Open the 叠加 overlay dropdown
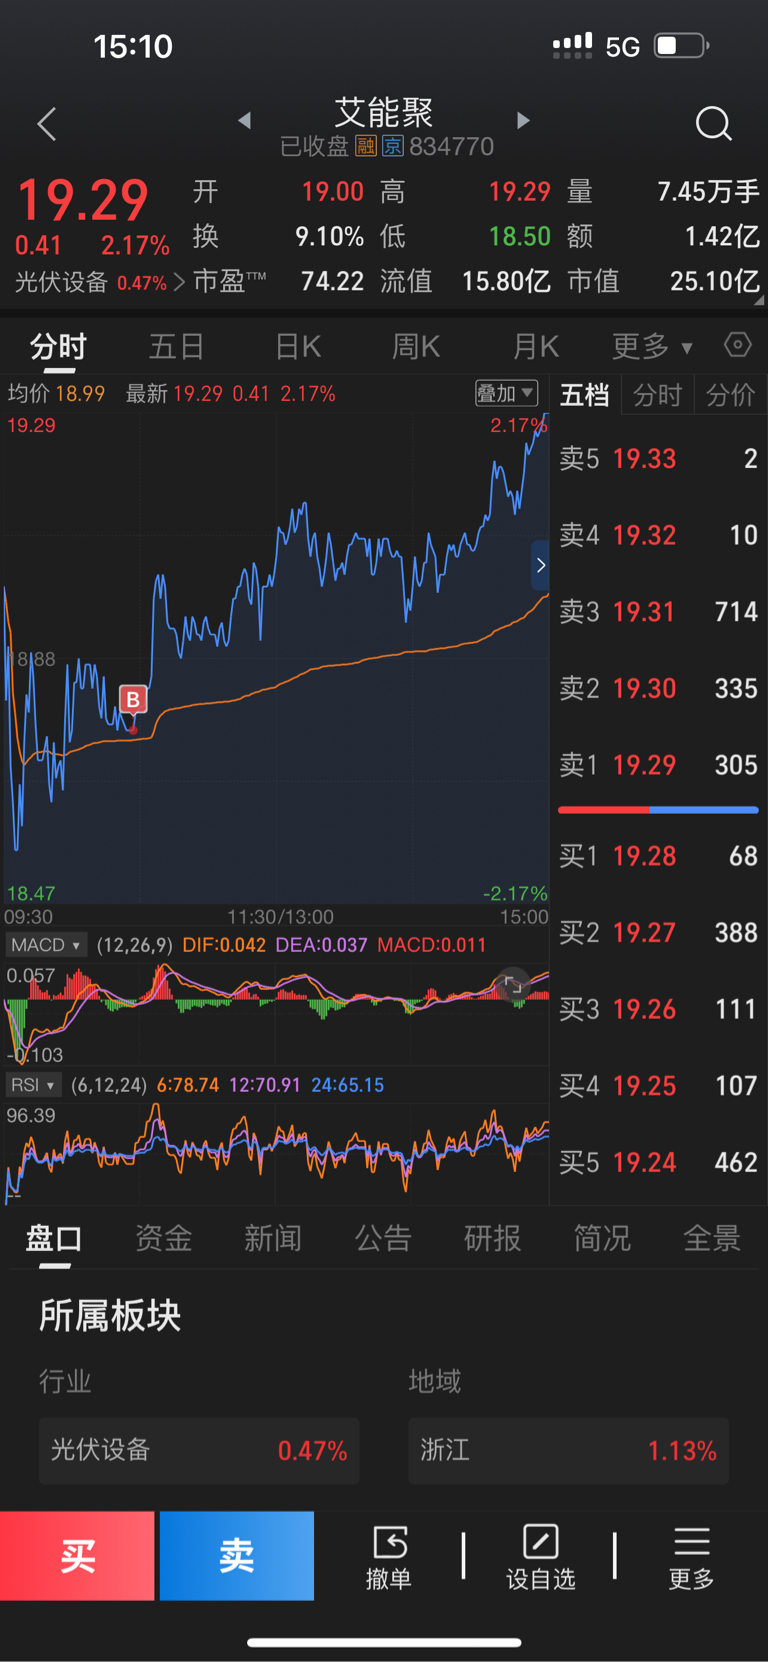The width and height of the screenshot is (768, 1662). pos(506,393)
